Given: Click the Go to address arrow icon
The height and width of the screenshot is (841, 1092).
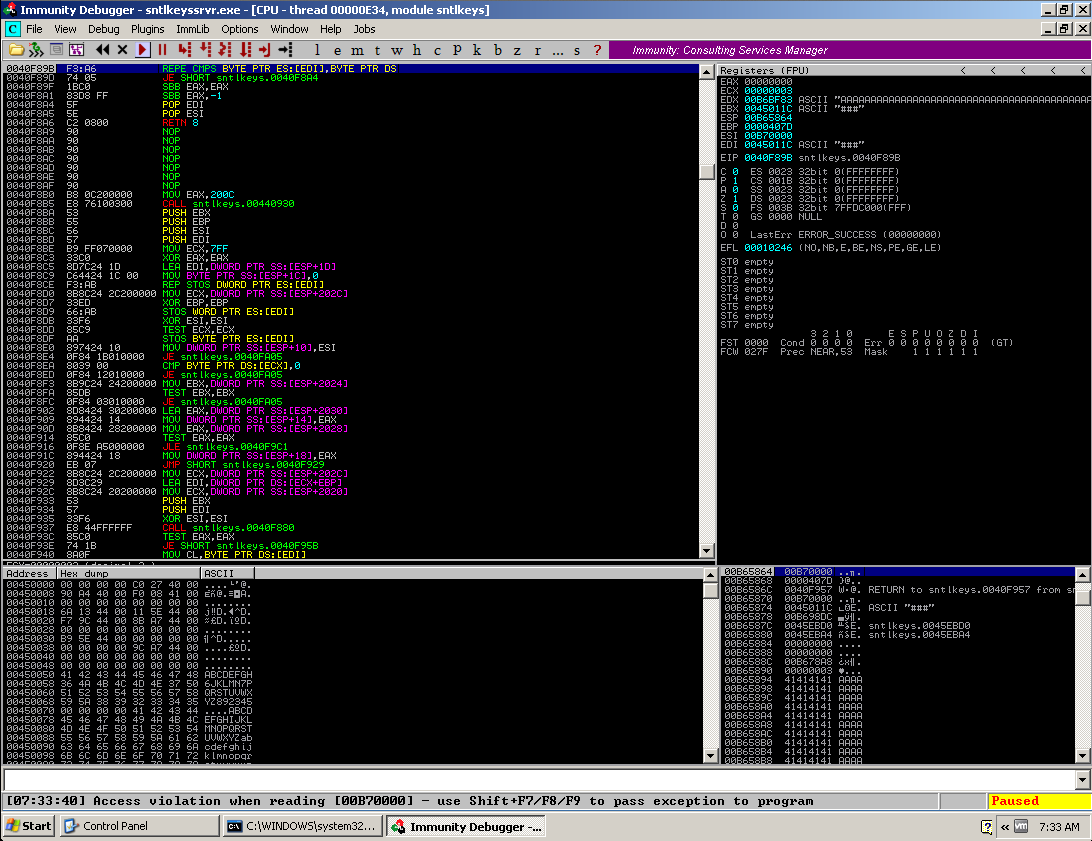Looking at the screenshot, I should click(286, 49).
